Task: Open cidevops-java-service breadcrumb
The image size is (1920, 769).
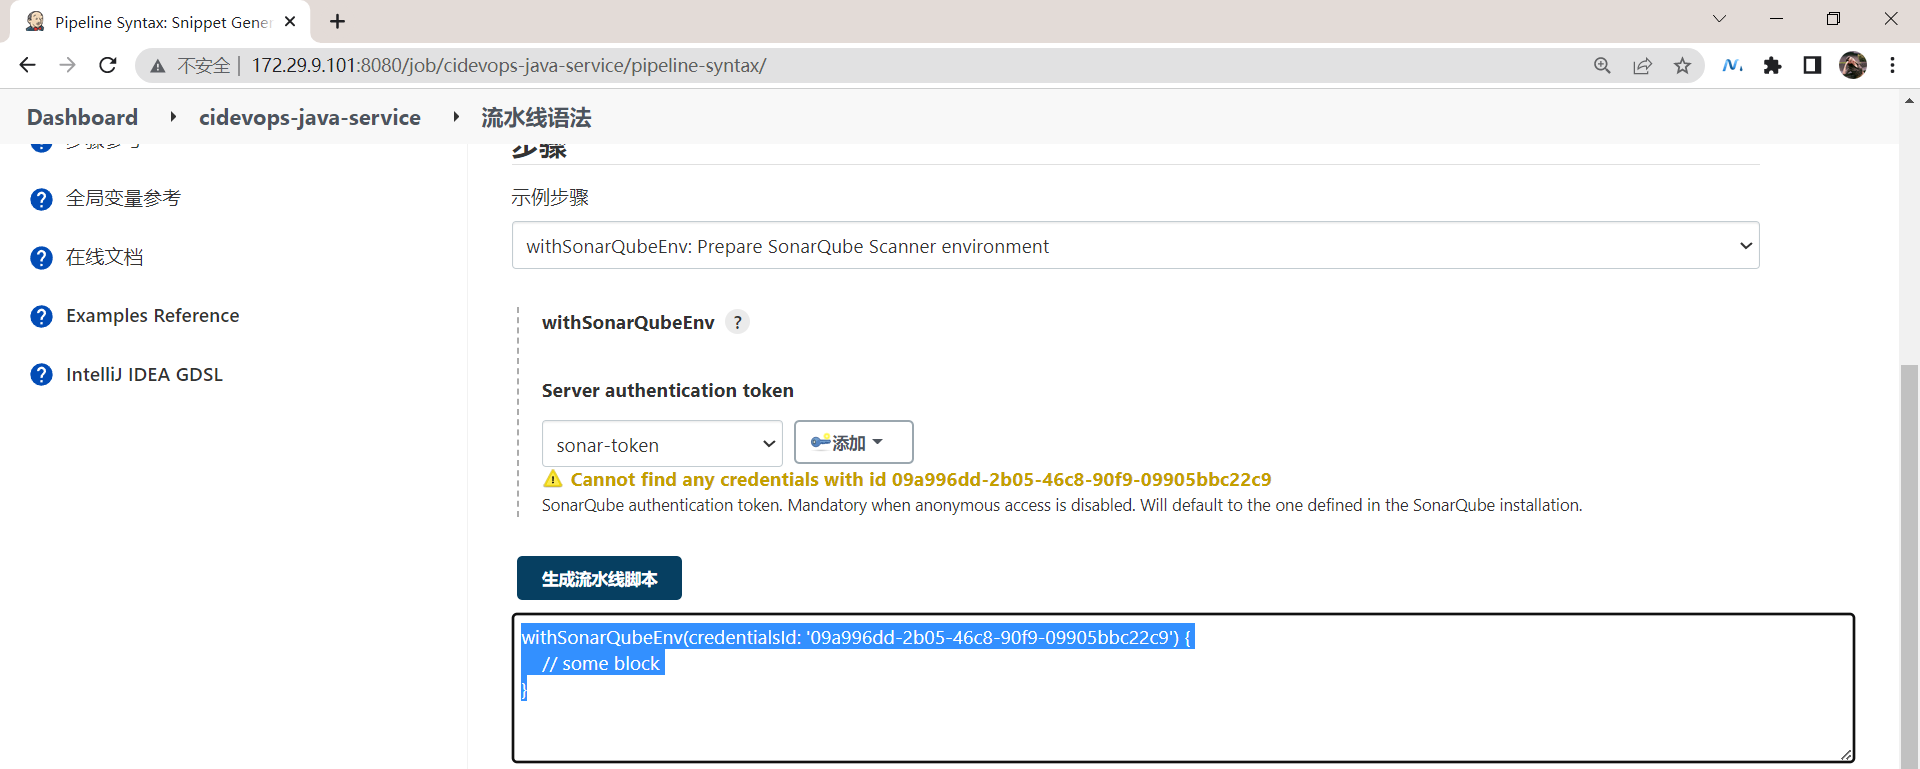Action: pos(310,117)
